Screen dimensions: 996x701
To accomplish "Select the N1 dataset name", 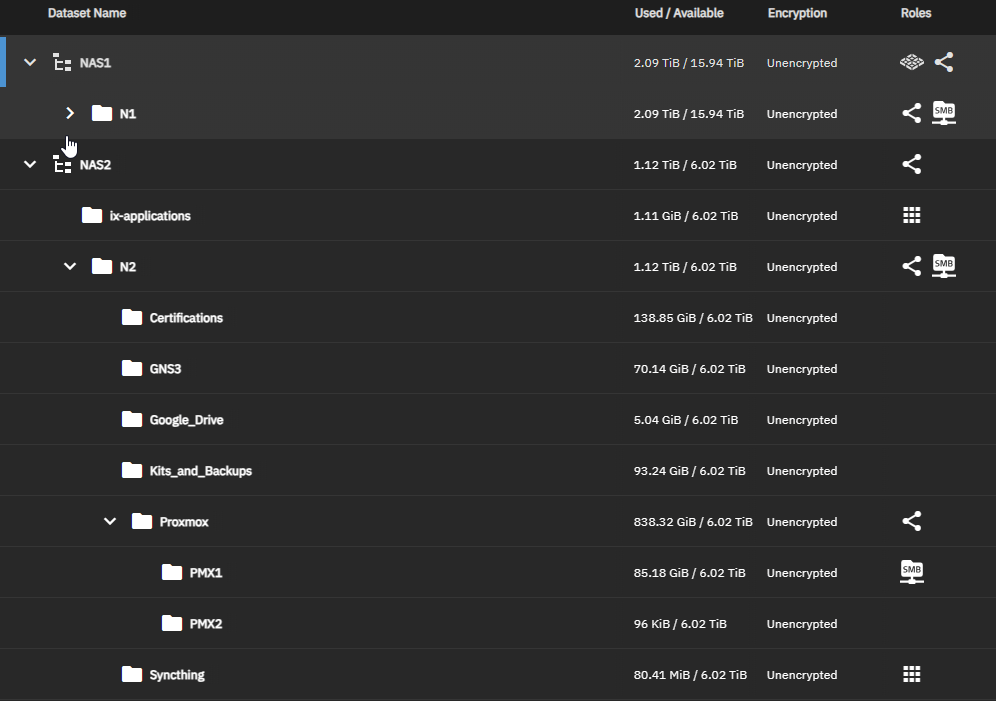I will point(128,114).
